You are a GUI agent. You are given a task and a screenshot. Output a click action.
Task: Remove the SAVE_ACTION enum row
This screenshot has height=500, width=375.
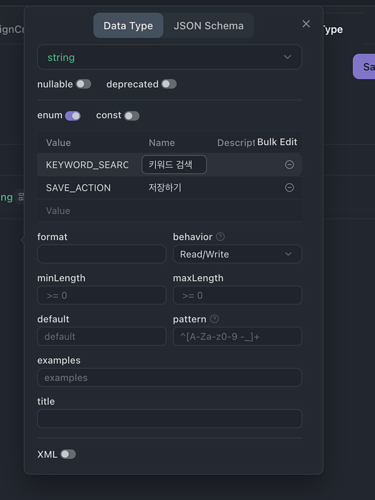coord(289,187)
